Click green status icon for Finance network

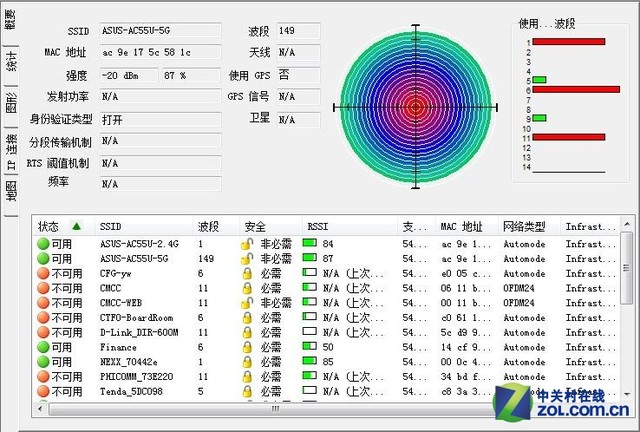(43, 347)
